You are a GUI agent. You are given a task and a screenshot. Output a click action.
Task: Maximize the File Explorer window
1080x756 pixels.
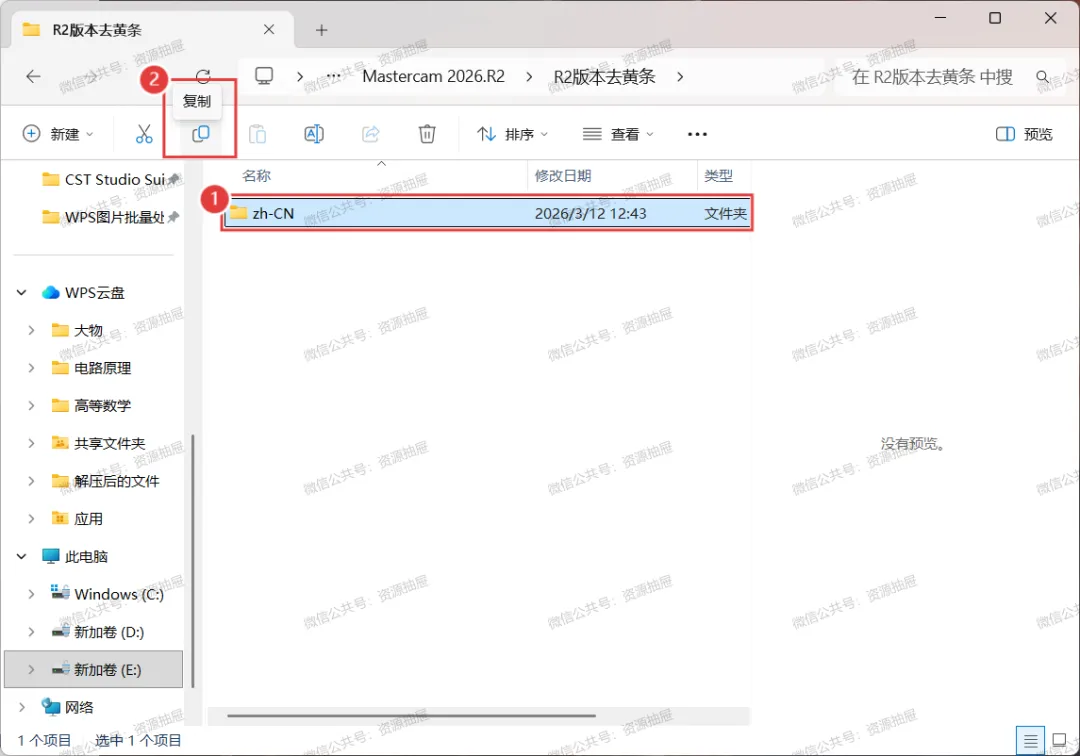pyautogui.click(x=995, y=18)
